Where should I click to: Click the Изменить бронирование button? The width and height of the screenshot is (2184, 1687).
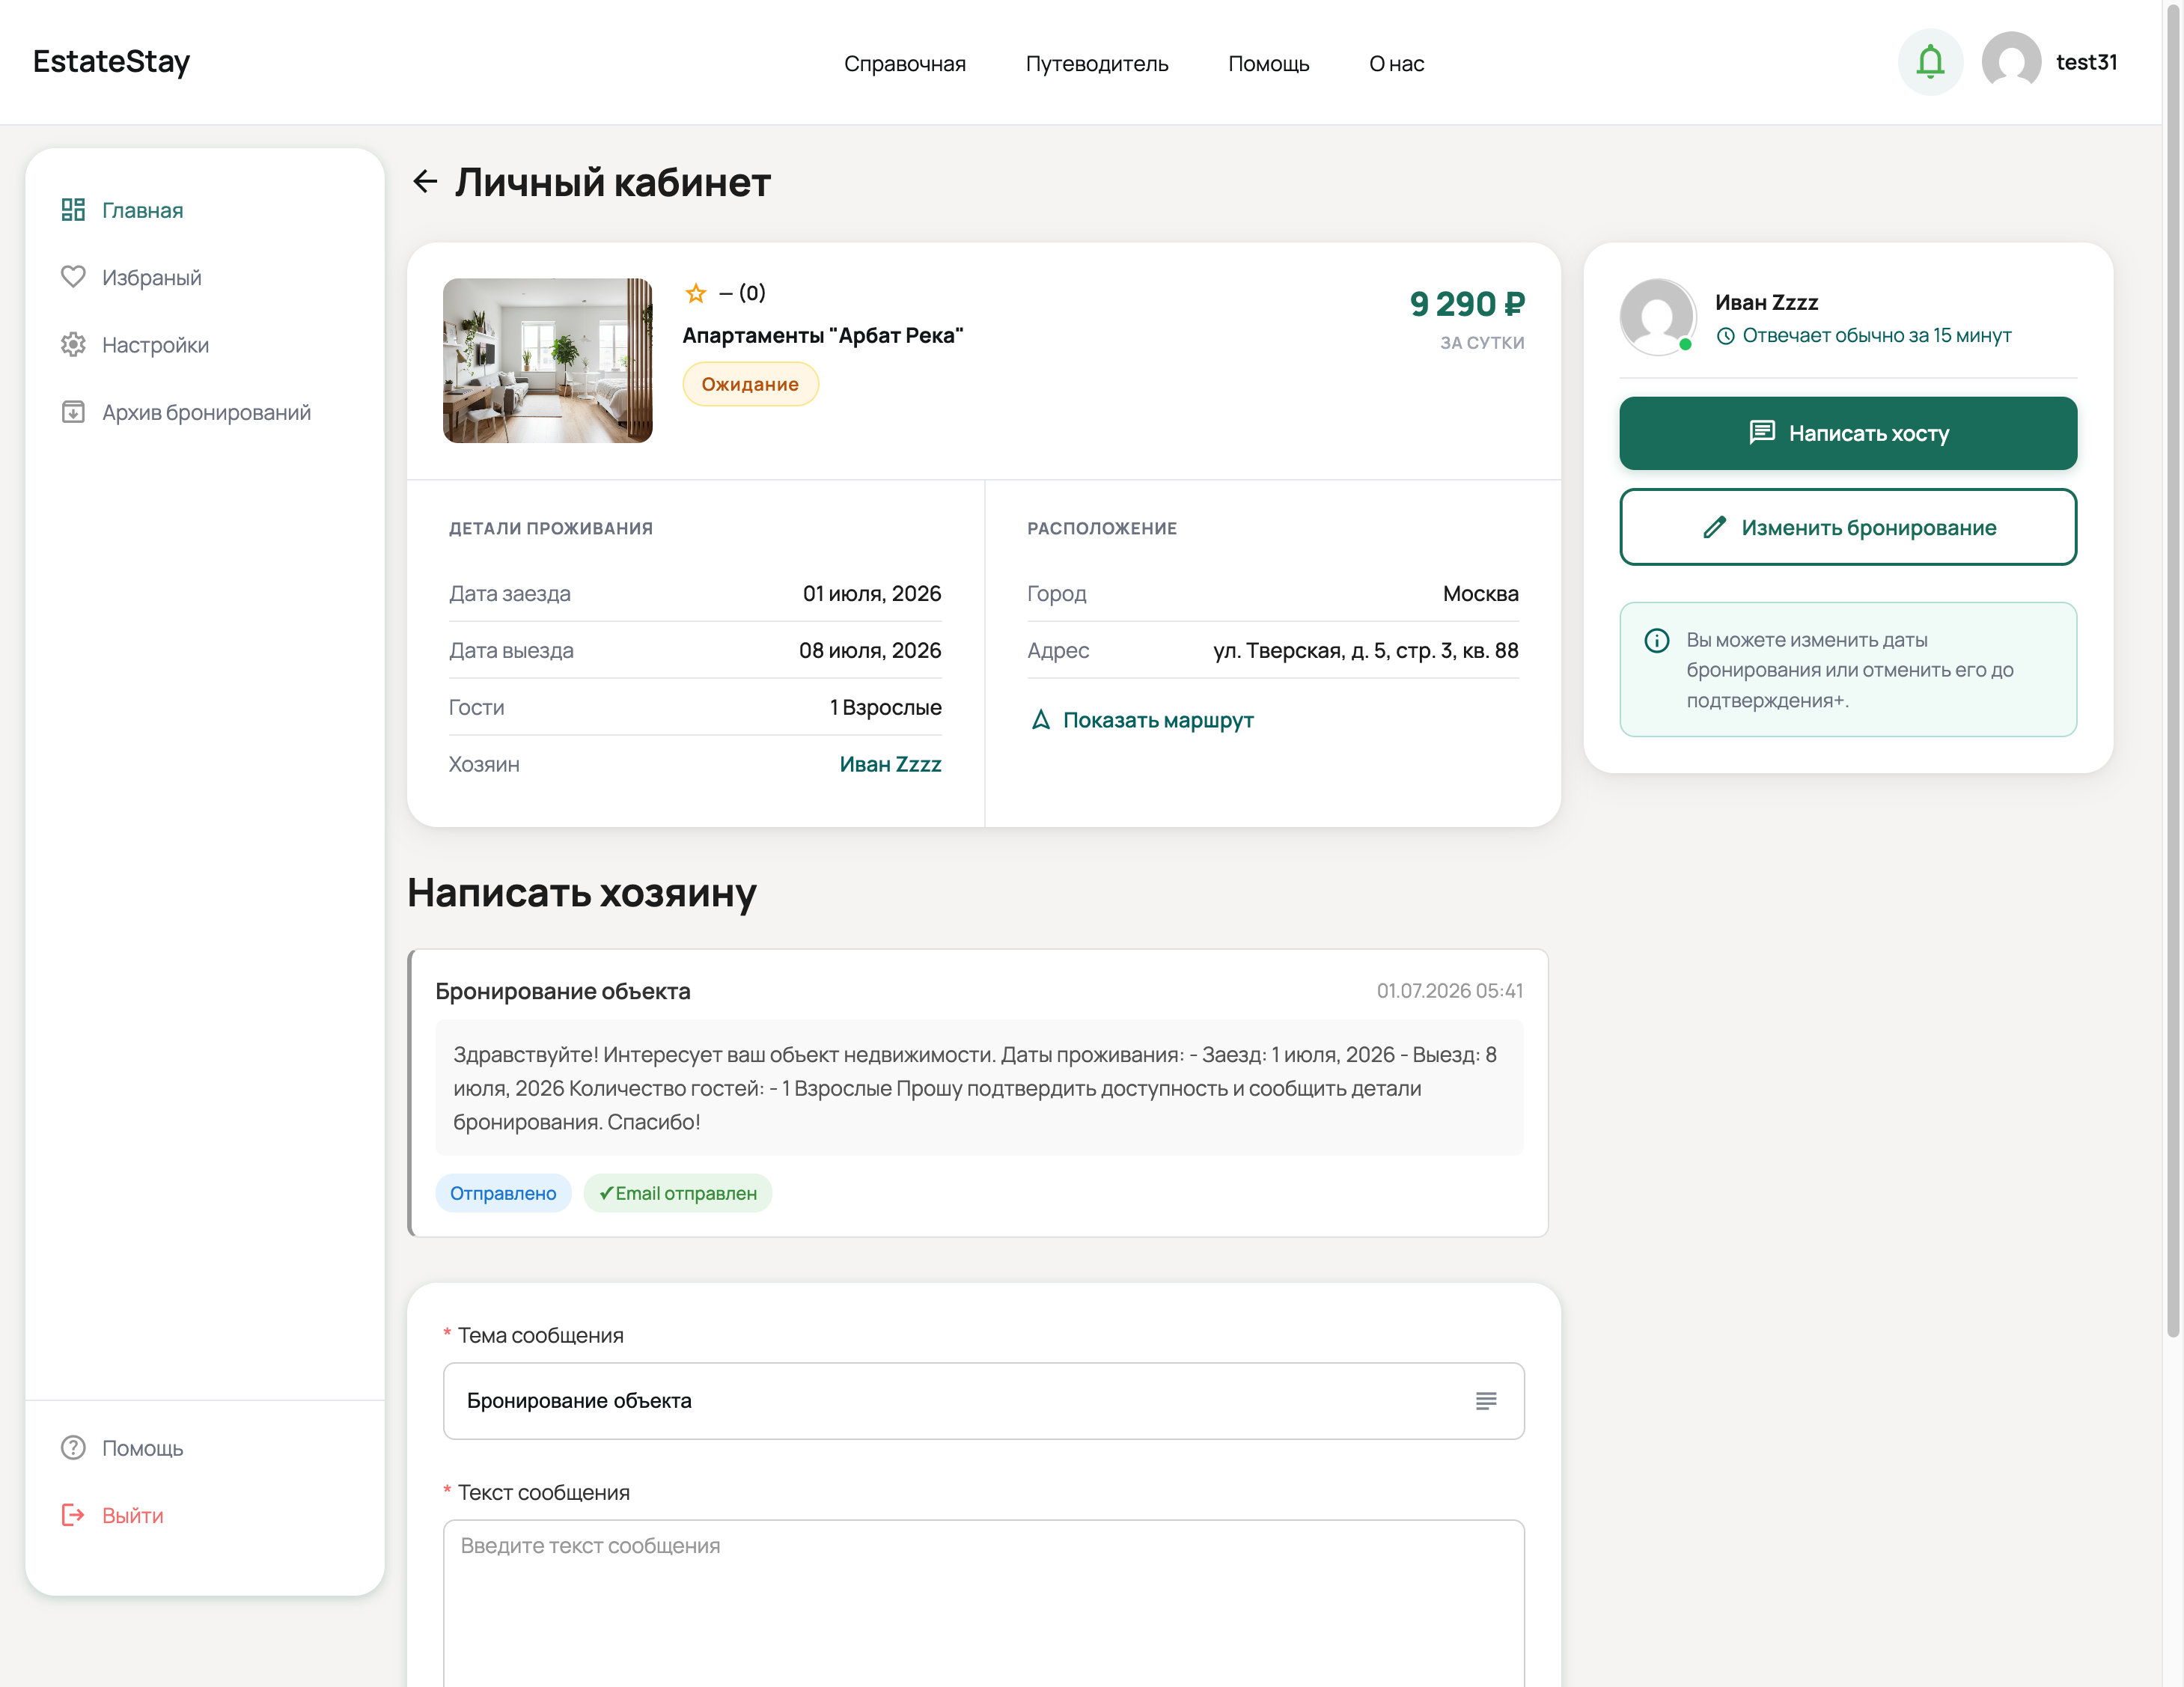[x=1848, y=527]
